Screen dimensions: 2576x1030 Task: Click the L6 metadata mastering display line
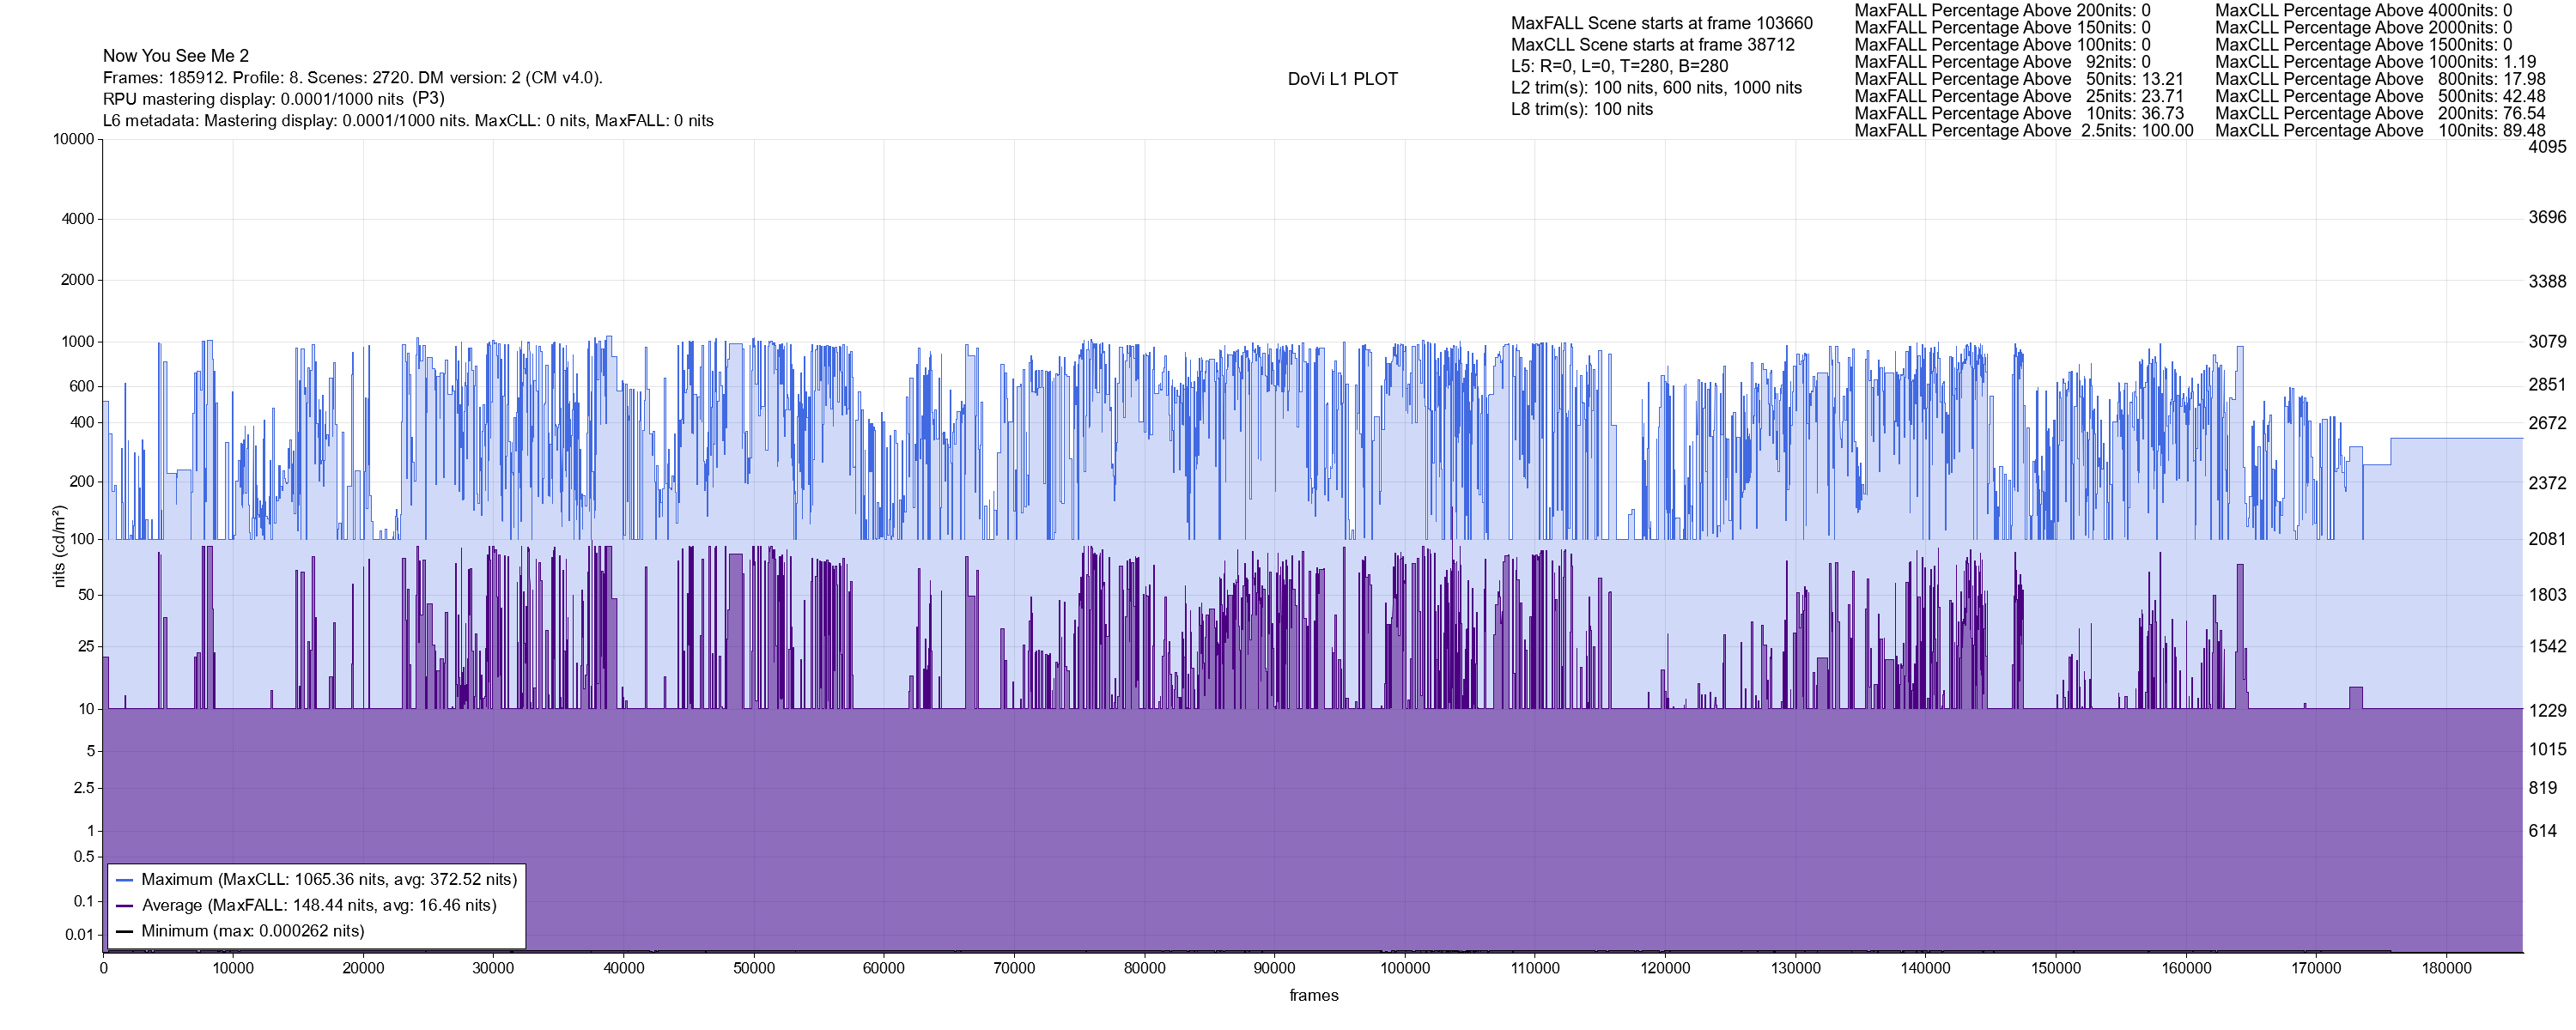tap(408, 121)
